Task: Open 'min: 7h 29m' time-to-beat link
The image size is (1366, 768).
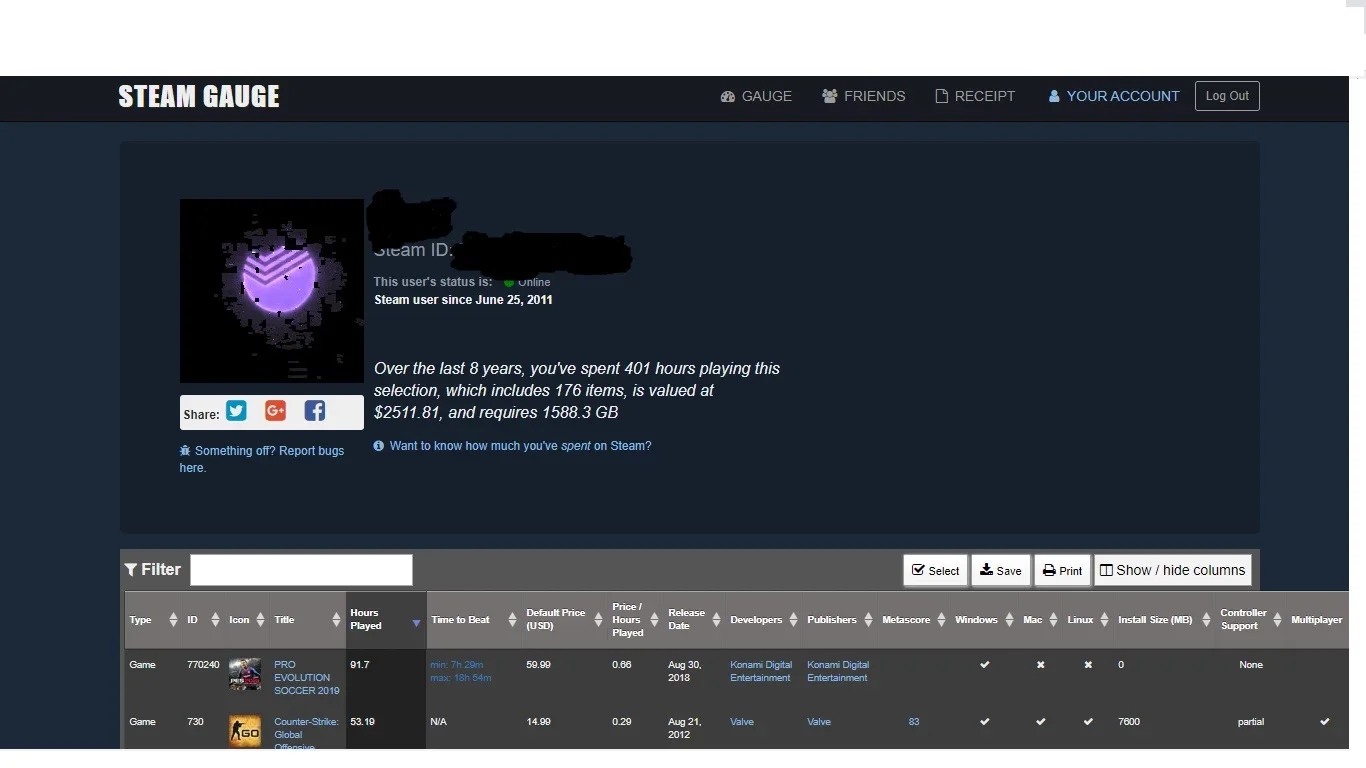Action: pyautogui.click(x=457, y=665)
